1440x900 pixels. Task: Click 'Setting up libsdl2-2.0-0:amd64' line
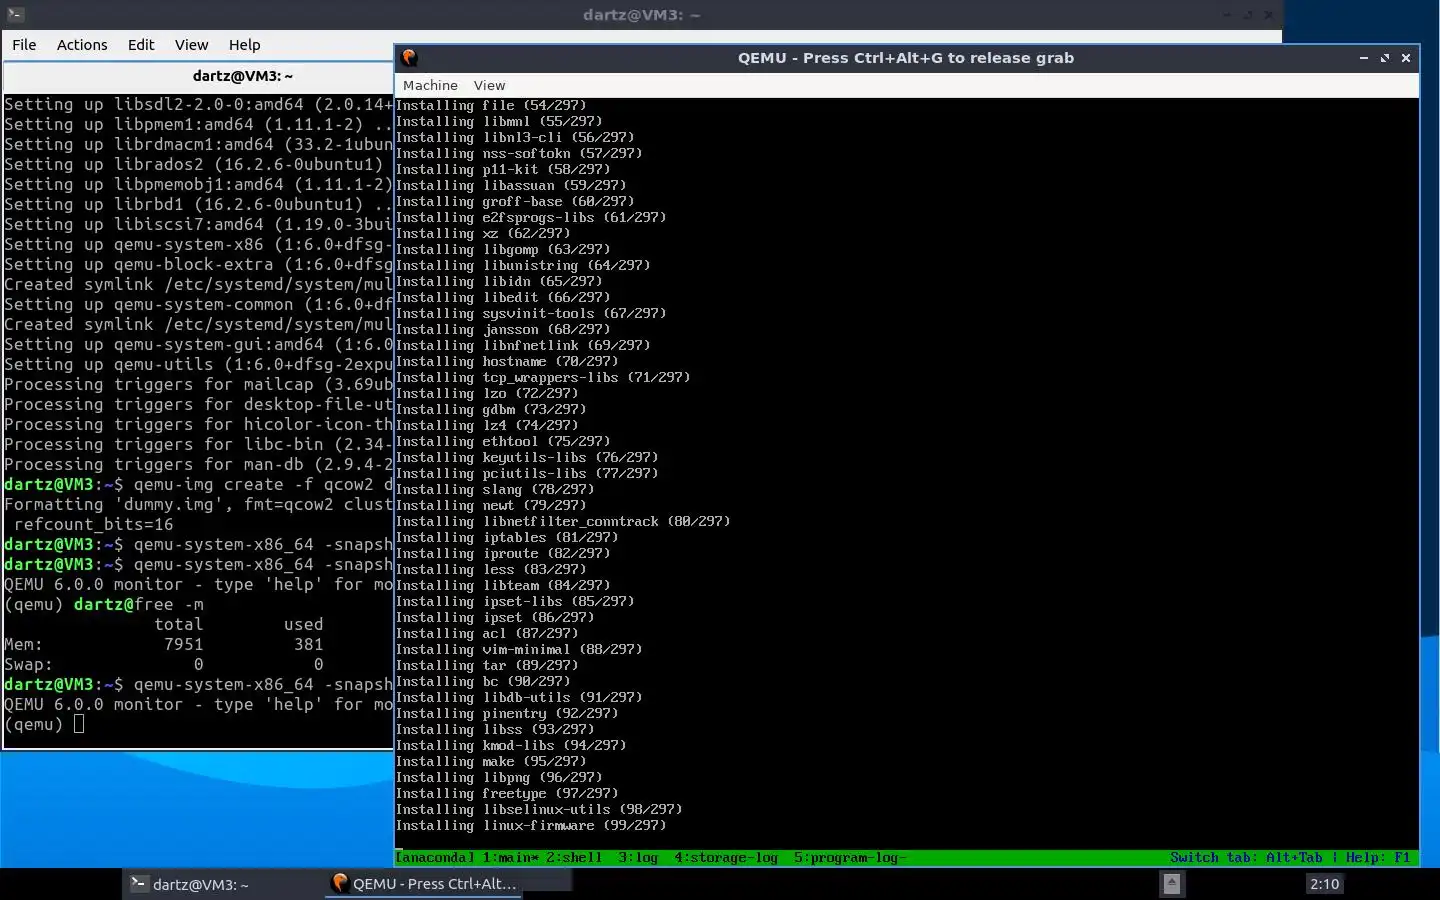coord(199,105)
